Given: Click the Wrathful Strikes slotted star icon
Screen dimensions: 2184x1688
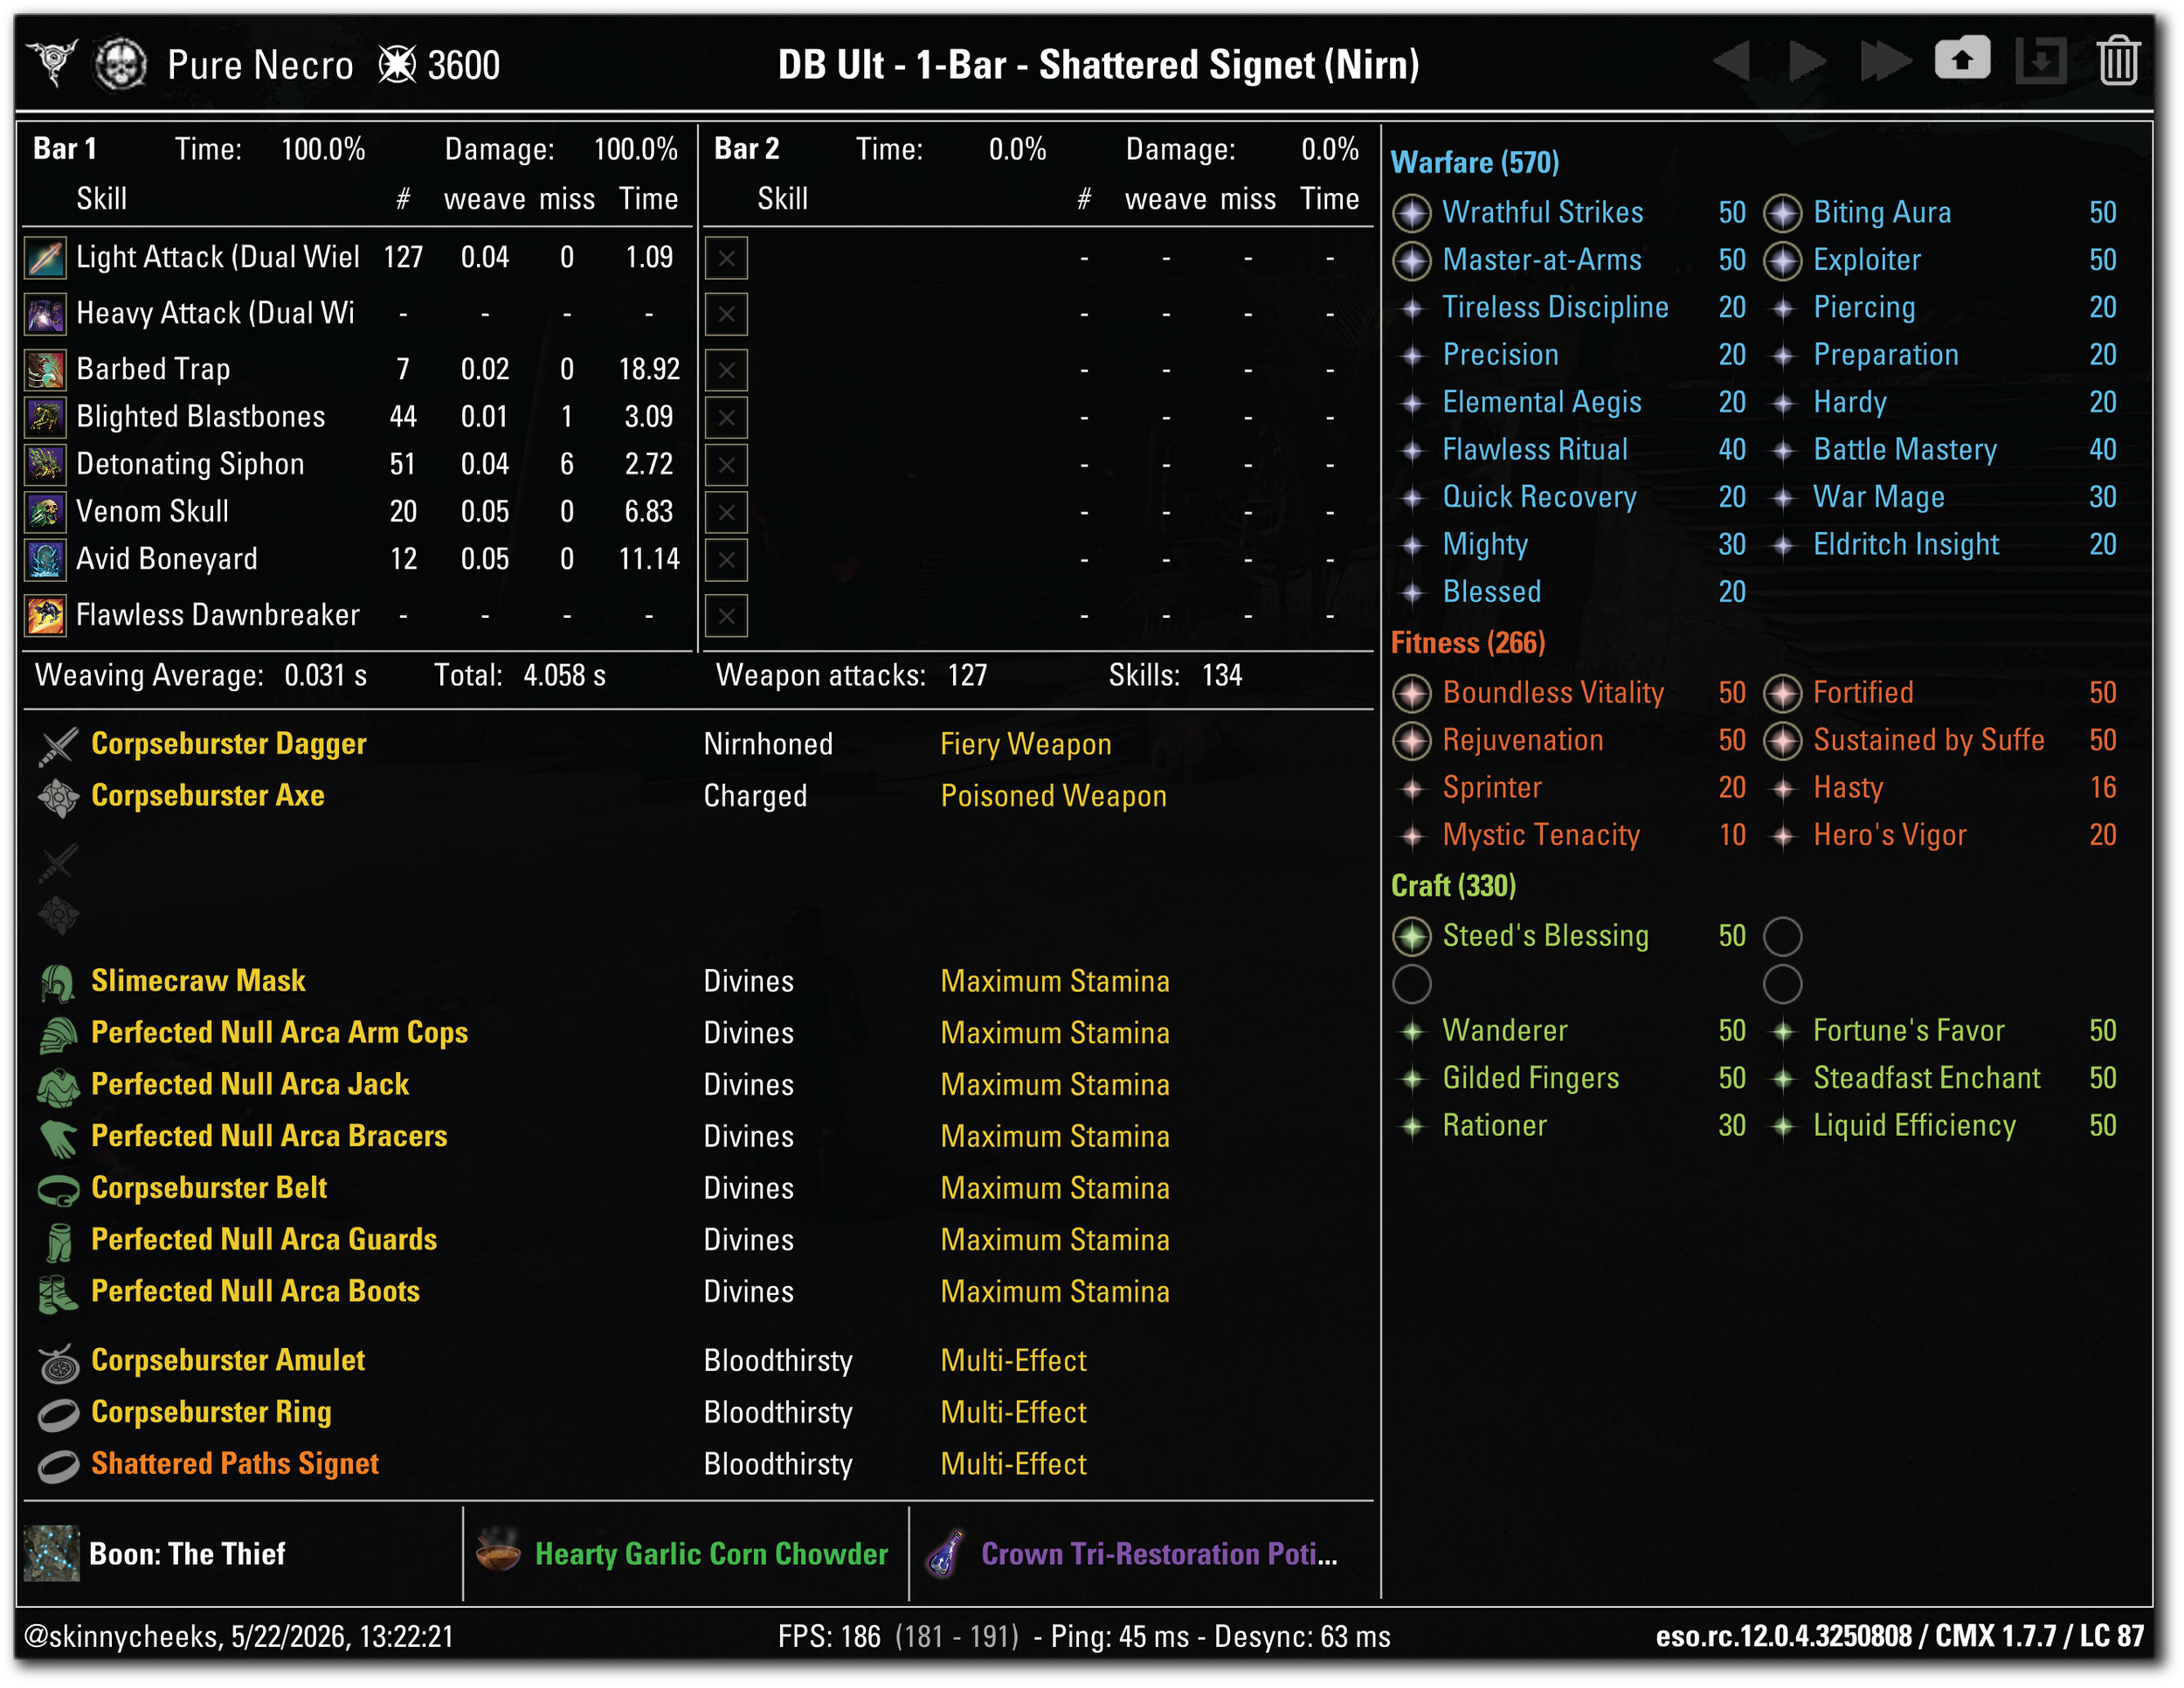Looking at the screenshot, I should click(x=1411, y=212).
